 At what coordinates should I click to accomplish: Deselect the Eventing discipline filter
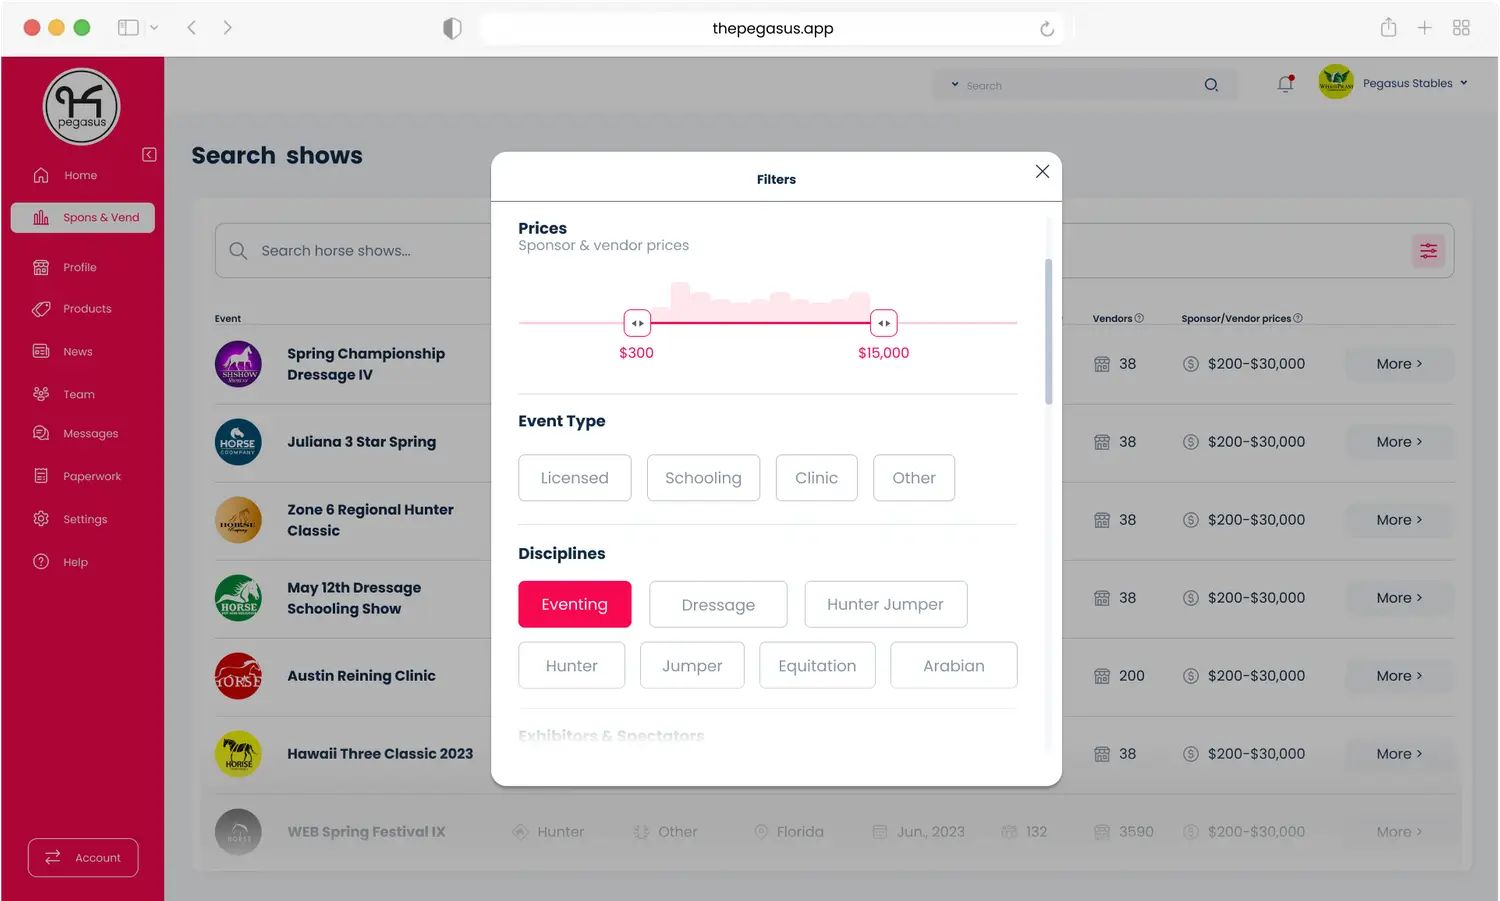(x=574, y=604)
